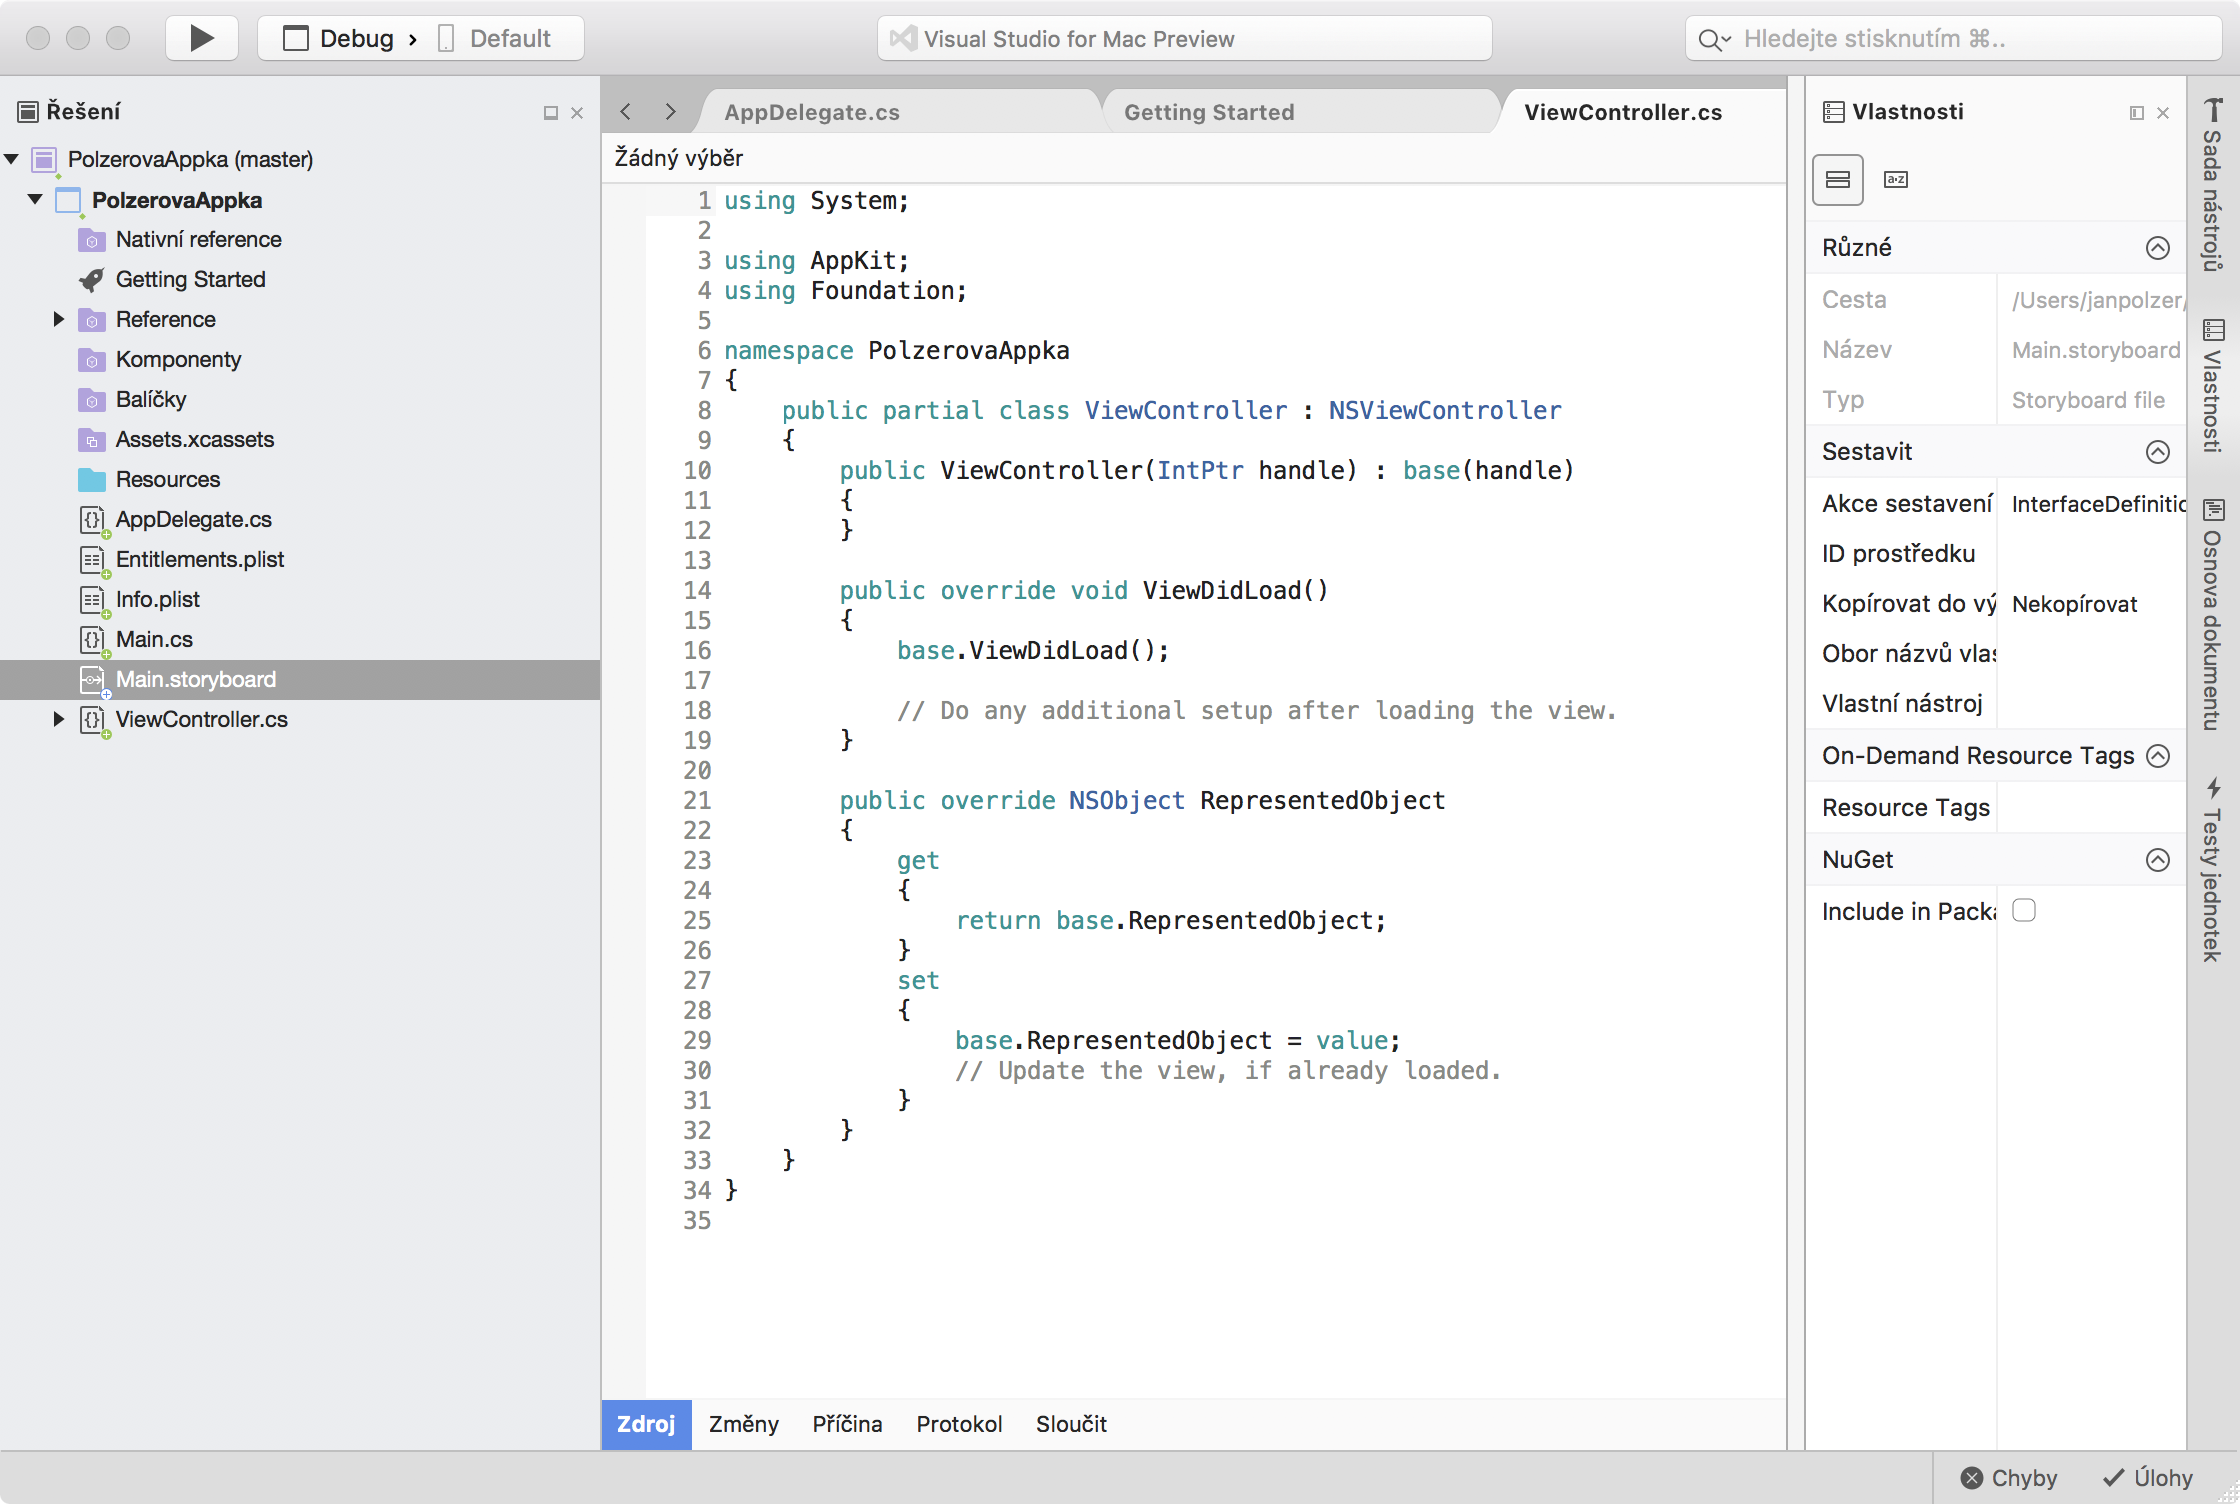Open the Akce sestavení value InterfaceDefinition

[x=2094, y=504]
